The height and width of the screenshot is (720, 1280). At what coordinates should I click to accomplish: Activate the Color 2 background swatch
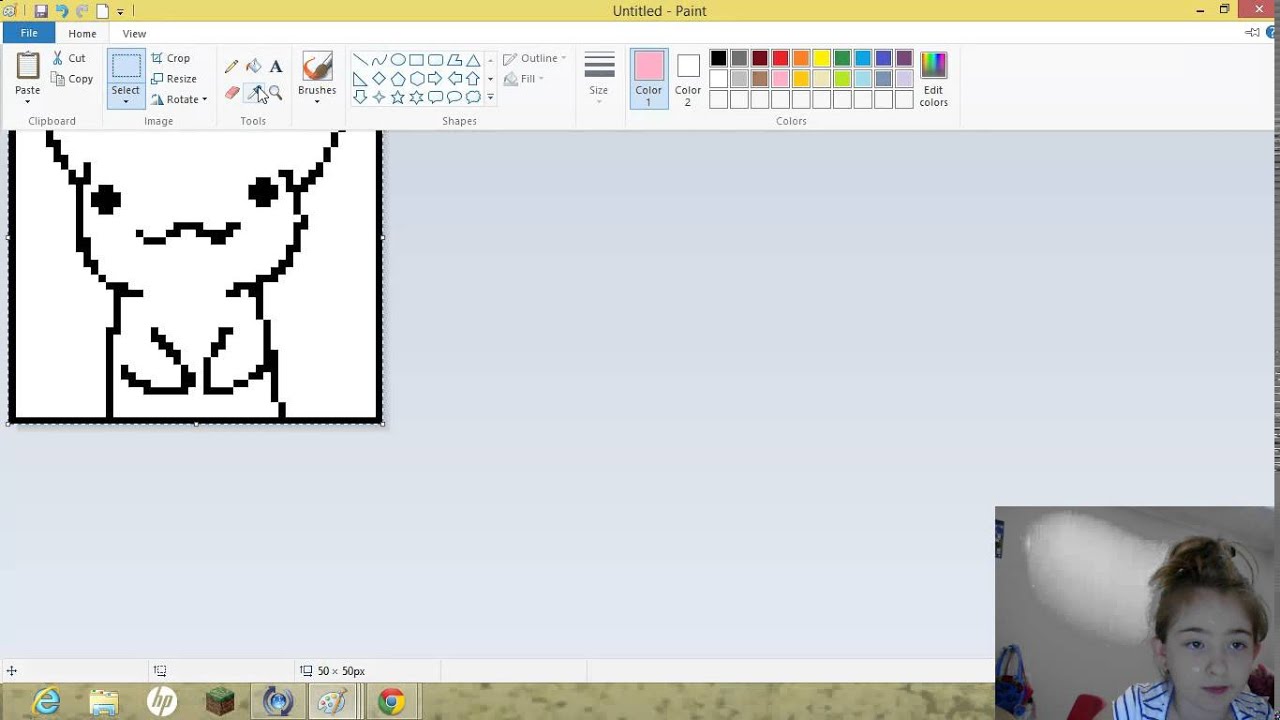(688, 79)
